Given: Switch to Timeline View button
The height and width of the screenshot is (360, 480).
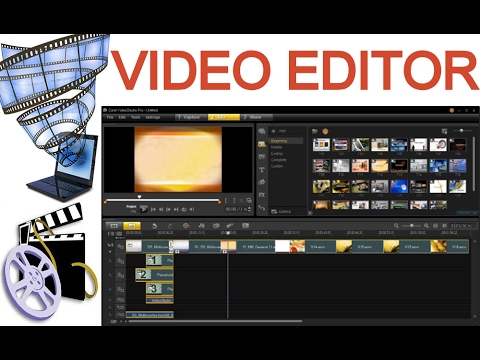Looking at the screenshot, I should 132,226.
